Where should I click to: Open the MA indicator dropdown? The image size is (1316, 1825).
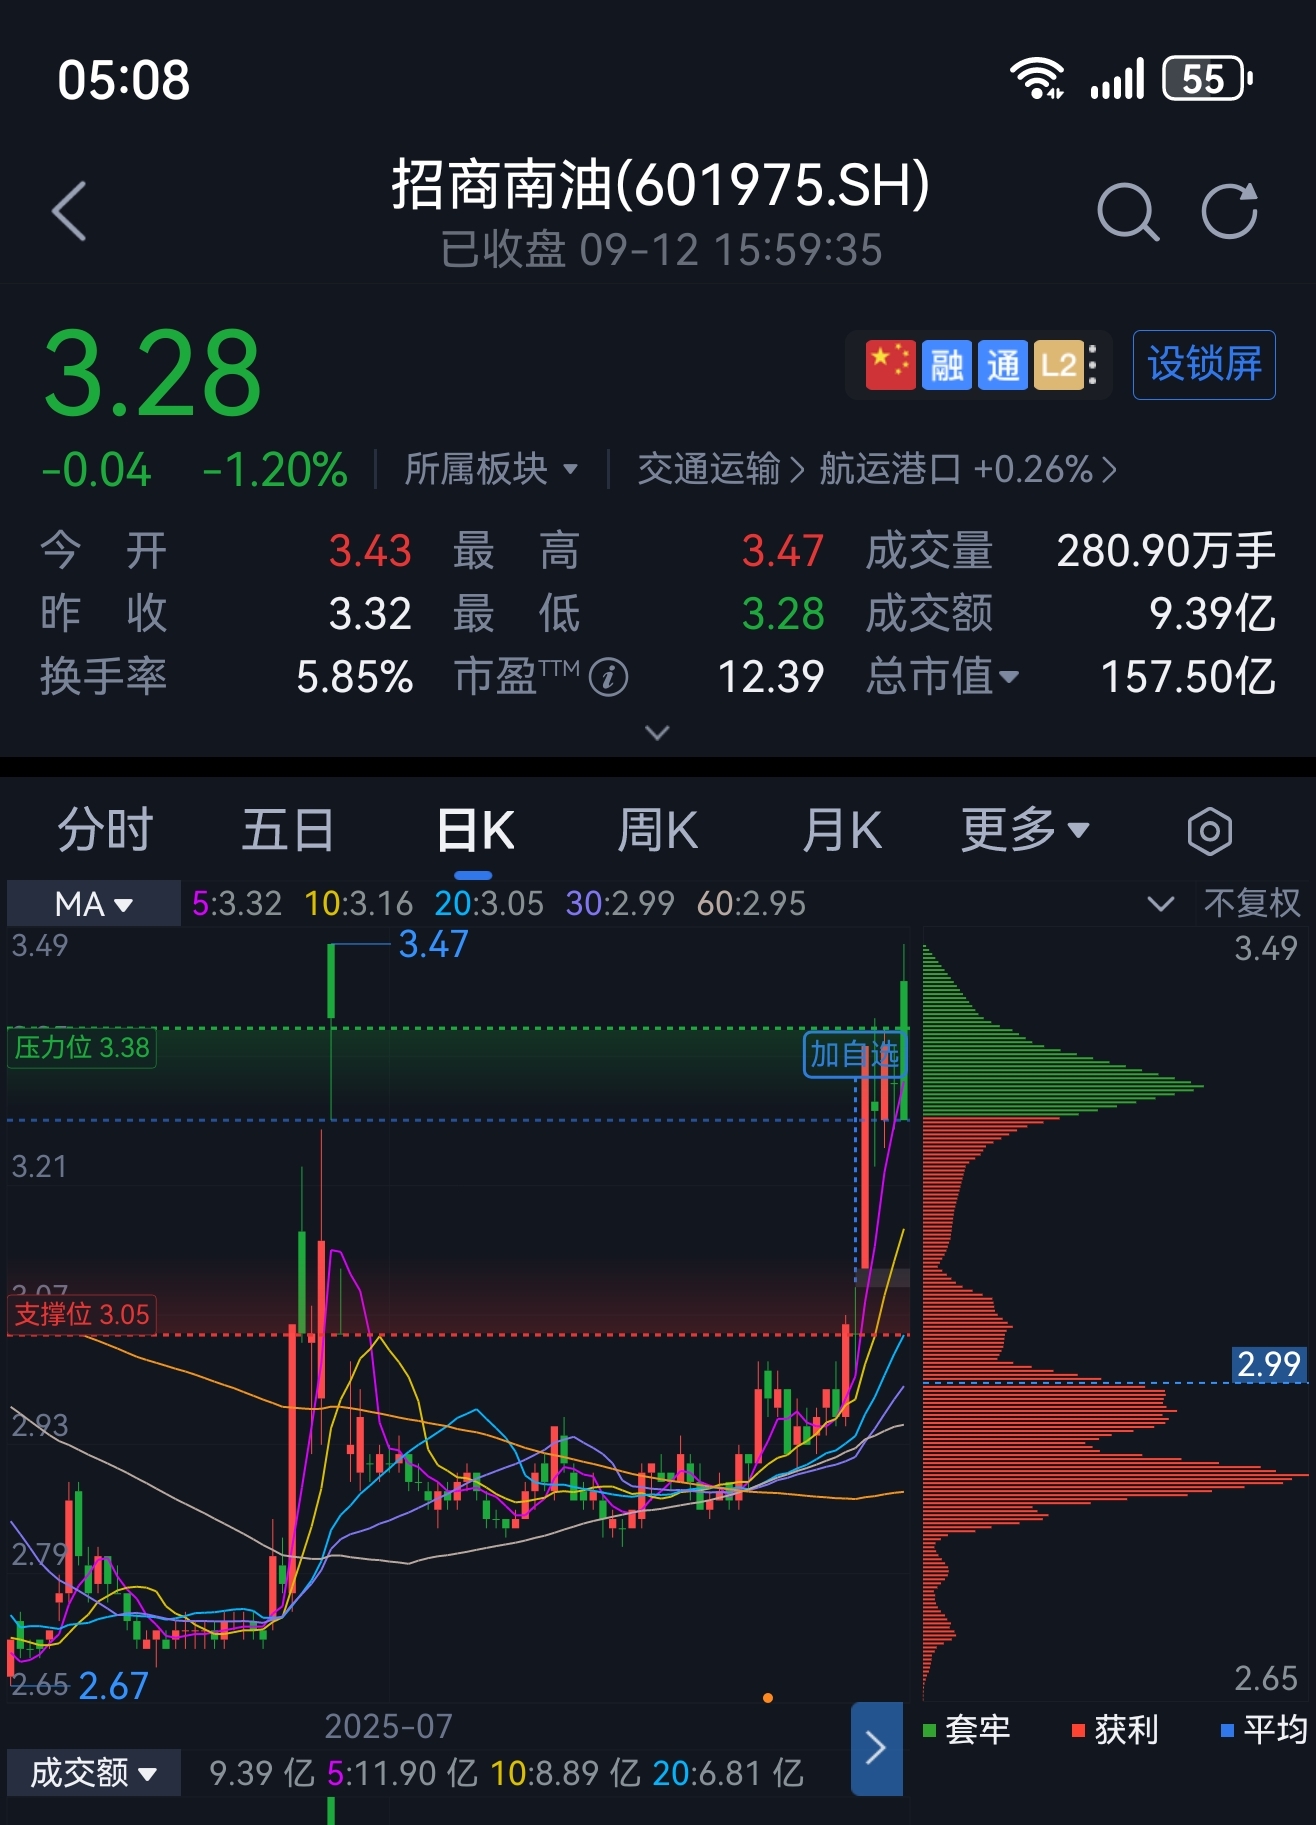94,904
